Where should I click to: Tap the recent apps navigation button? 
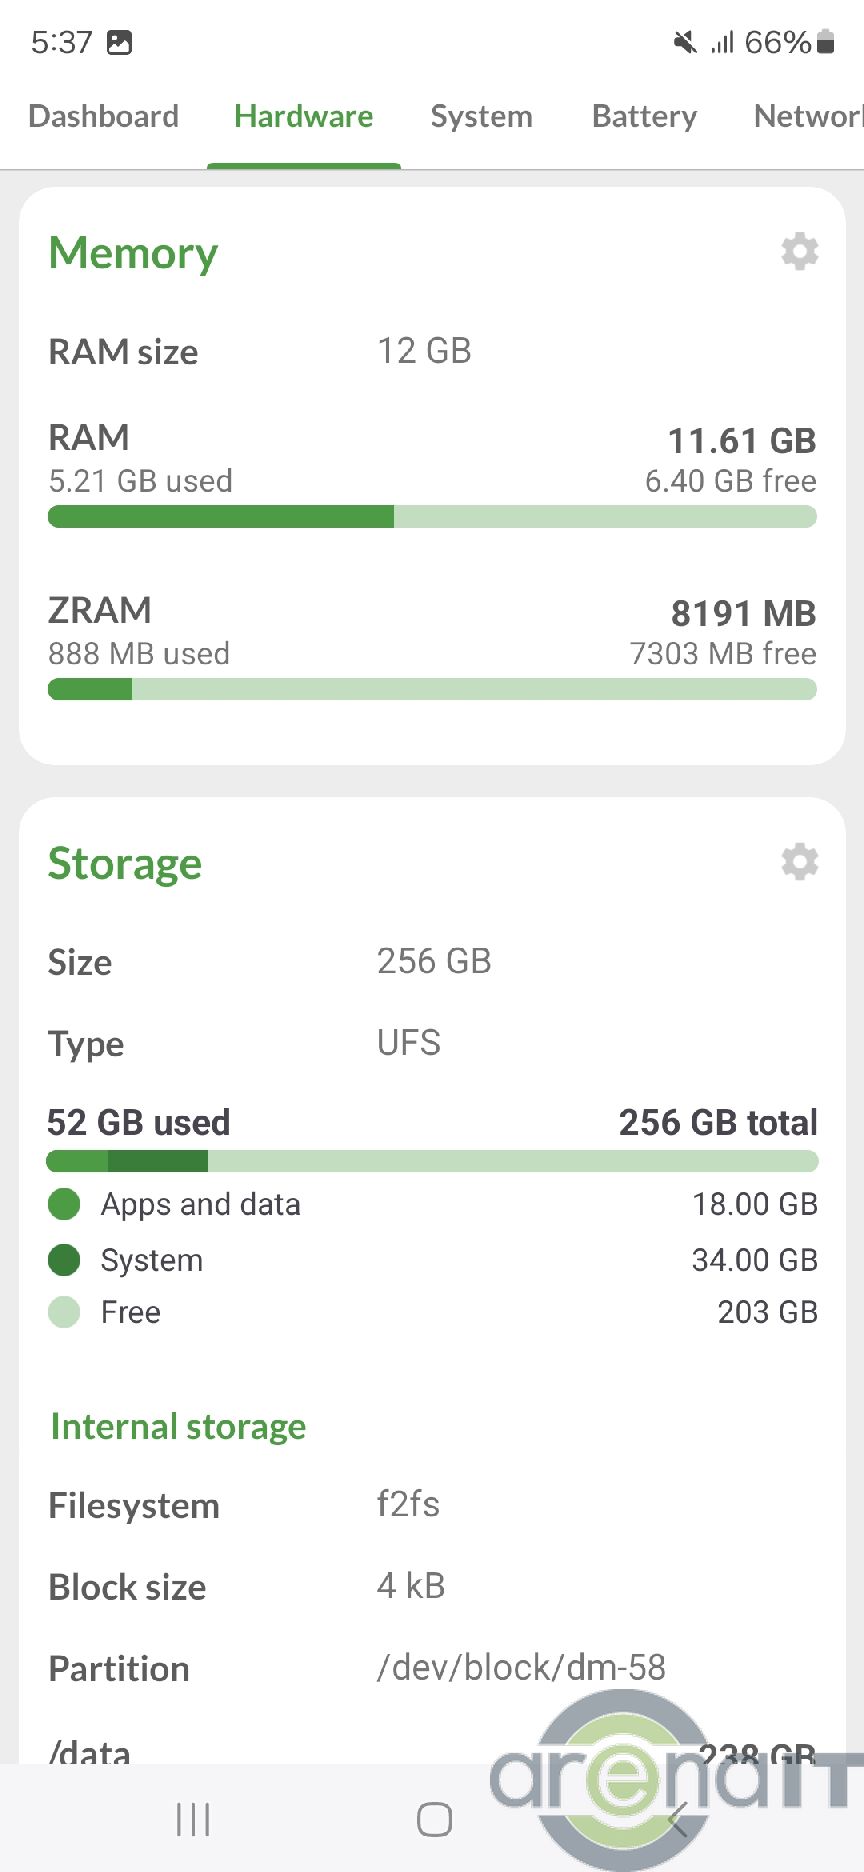pyautogui.click(x=193, y=1819)
